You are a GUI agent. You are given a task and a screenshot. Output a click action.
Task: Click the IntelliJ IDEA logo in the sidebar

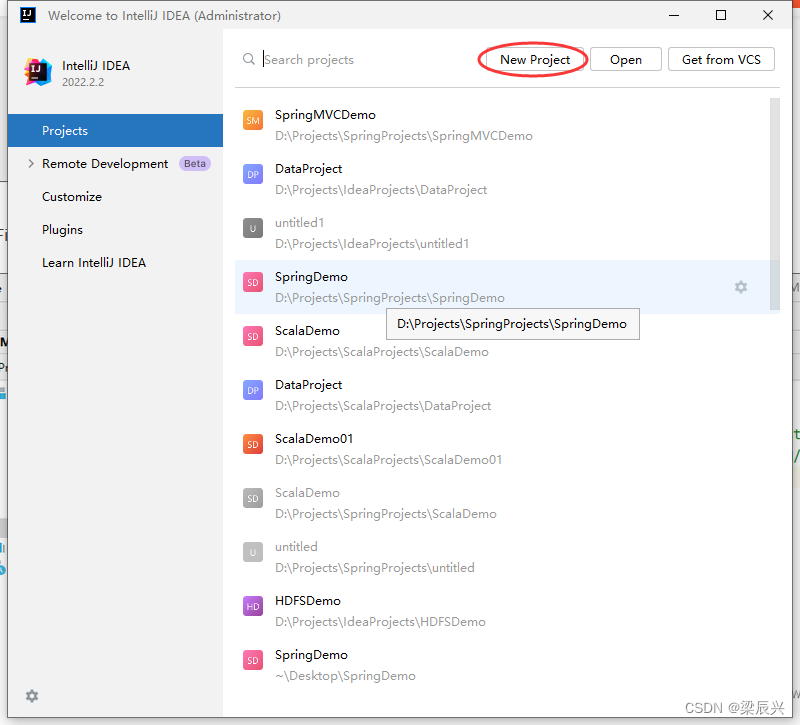(38, 72)
